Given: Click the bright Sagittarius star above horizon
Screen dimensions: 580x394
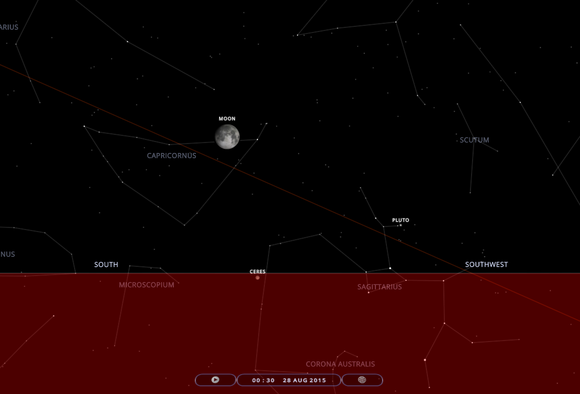Looking at the screenshot, I should click(390, 268).
